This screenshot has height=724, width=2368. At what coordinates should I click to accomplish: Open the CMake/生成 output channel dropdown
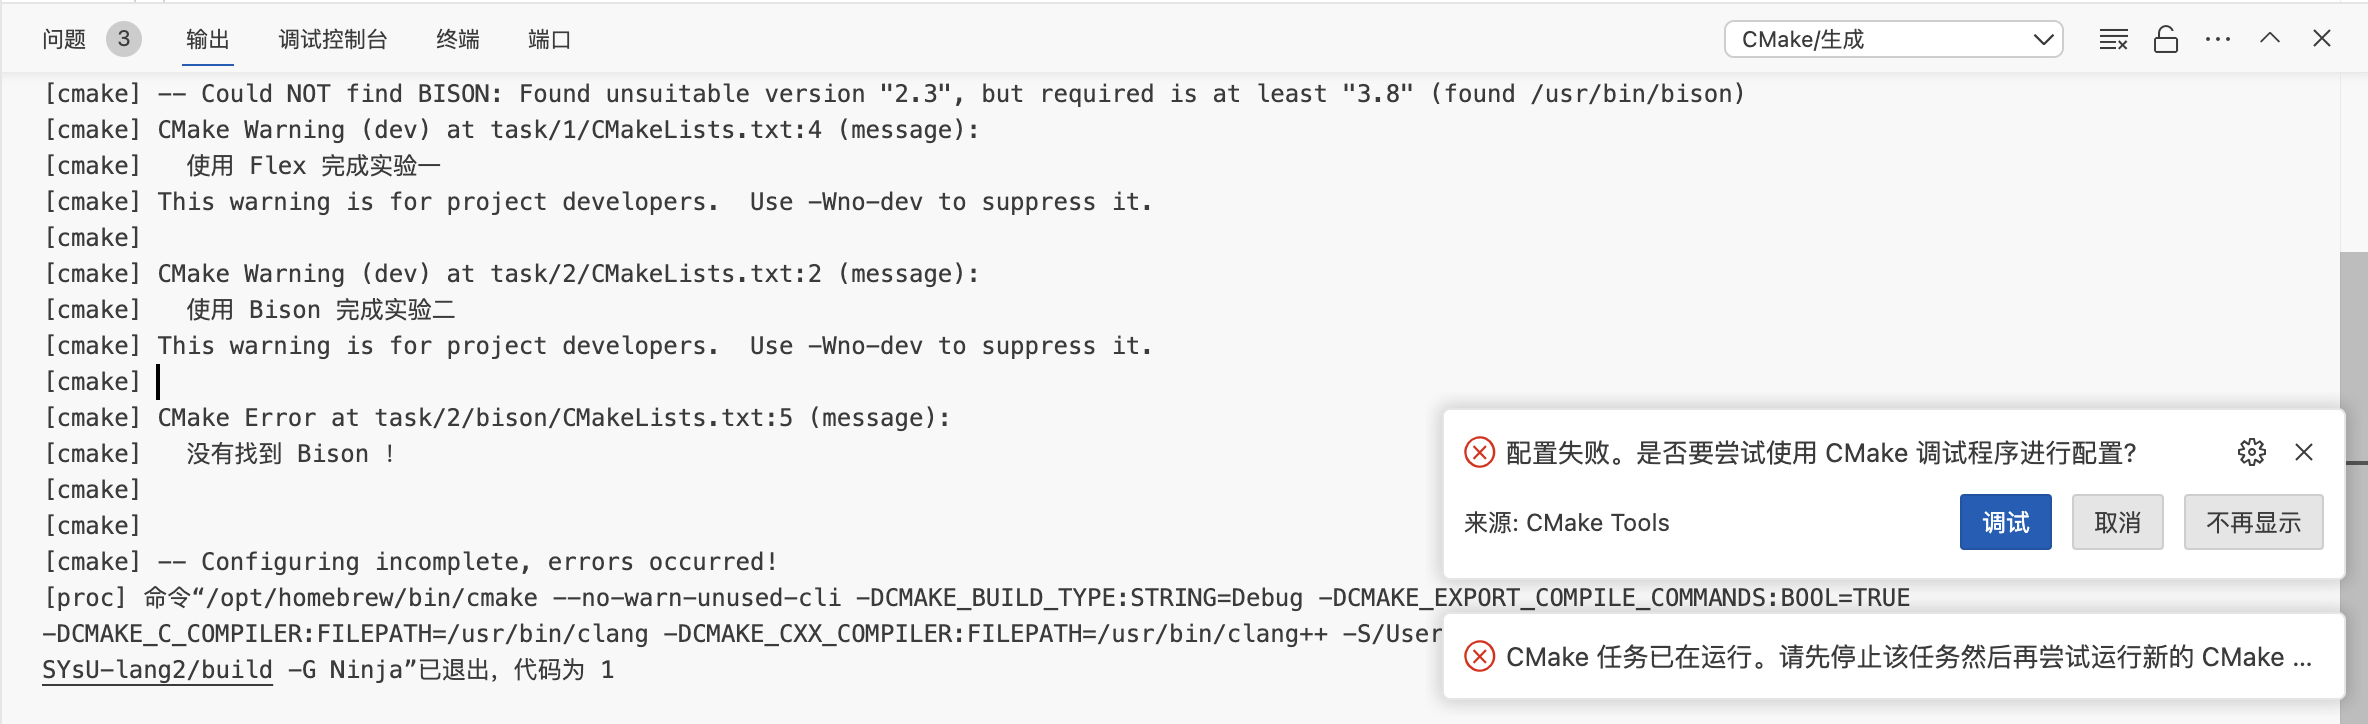(1893, 39)
